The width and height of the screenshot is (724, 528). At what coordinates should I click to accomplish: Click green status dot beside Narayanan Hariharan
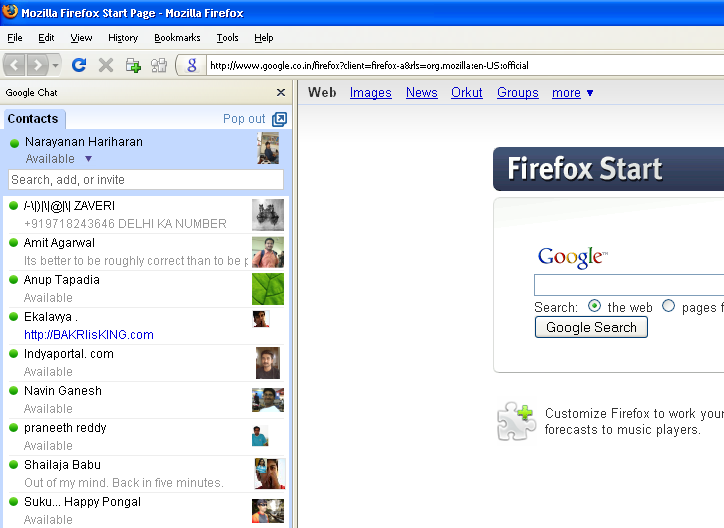(14, 143)
